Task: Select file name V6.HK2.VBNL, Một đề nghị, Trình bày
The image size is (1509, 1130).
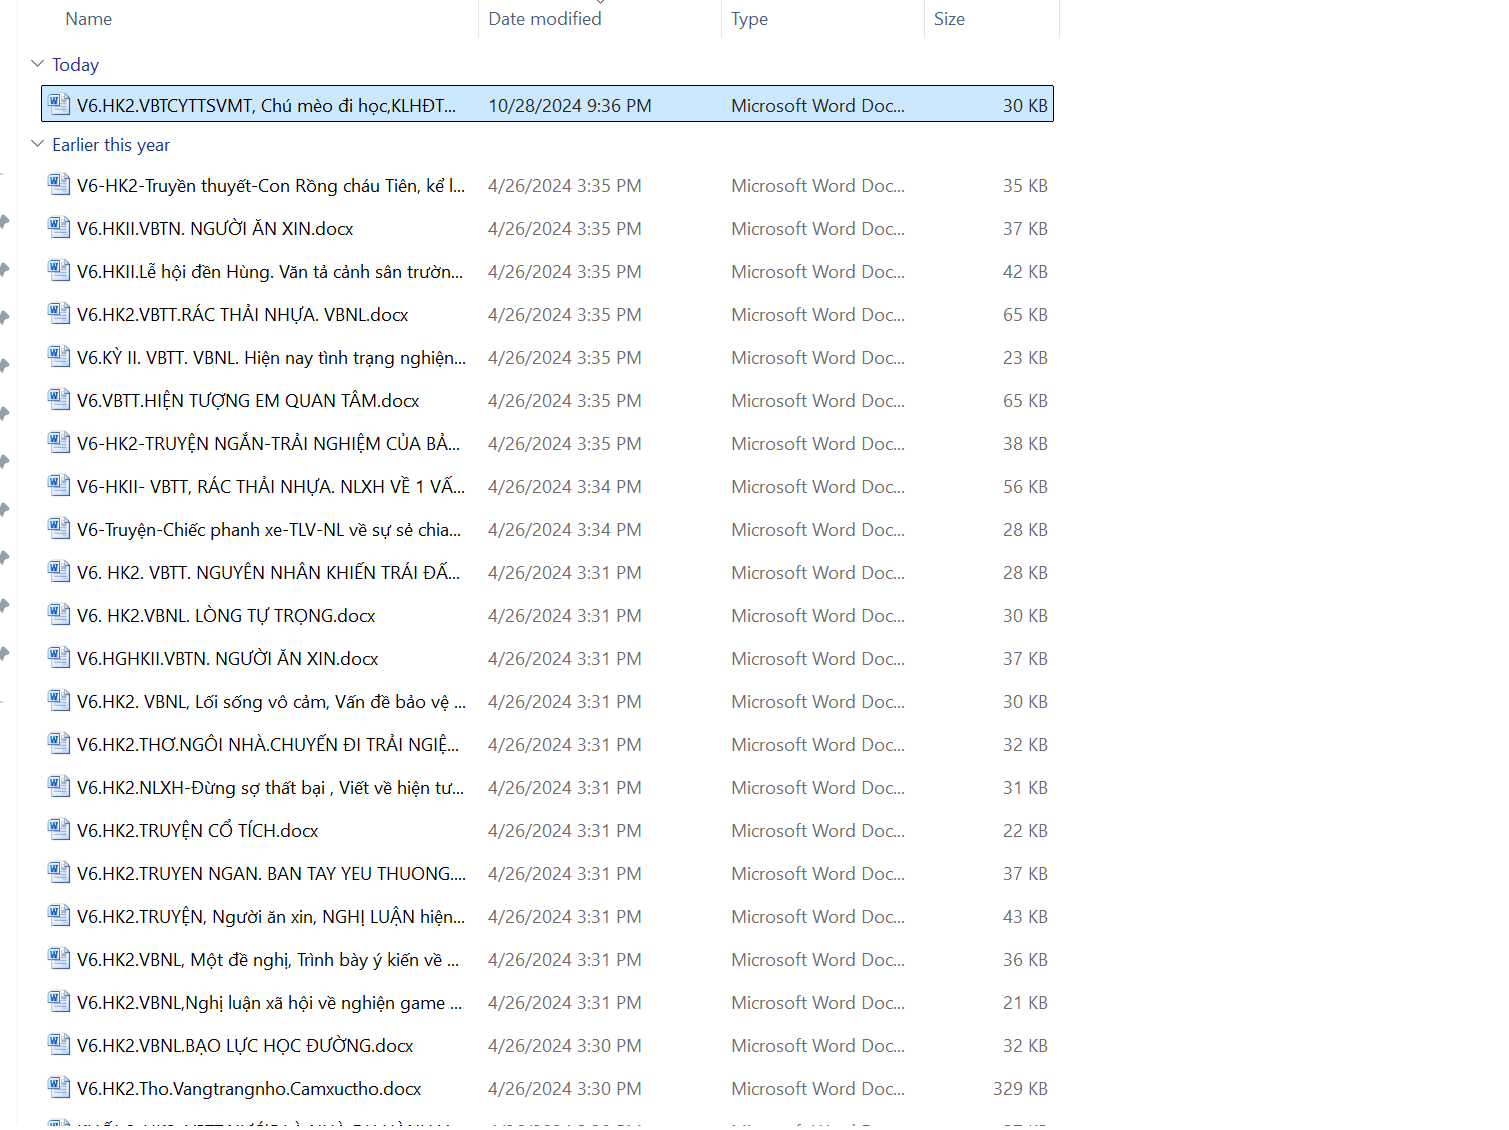Action: click(268, 960)
